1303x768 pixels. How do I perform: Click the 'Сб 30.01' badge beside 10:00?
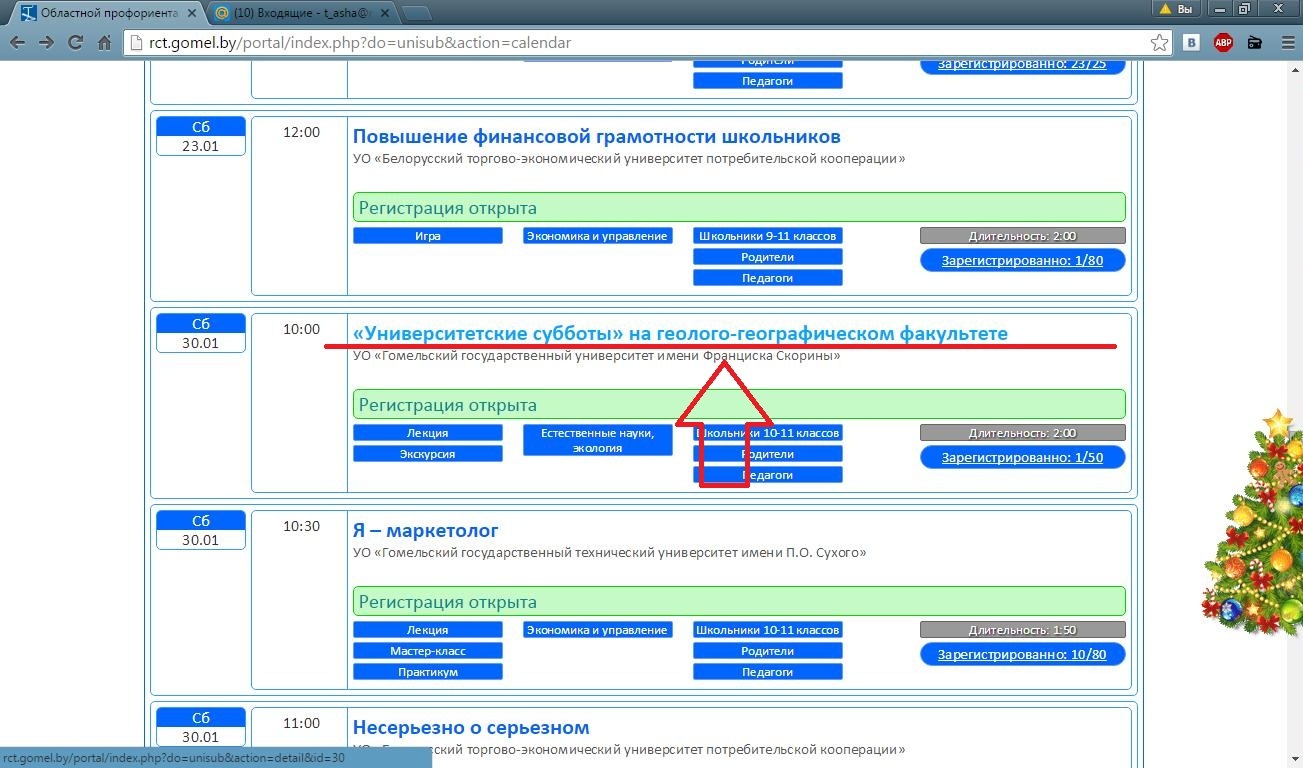click(x=201, y=333)
